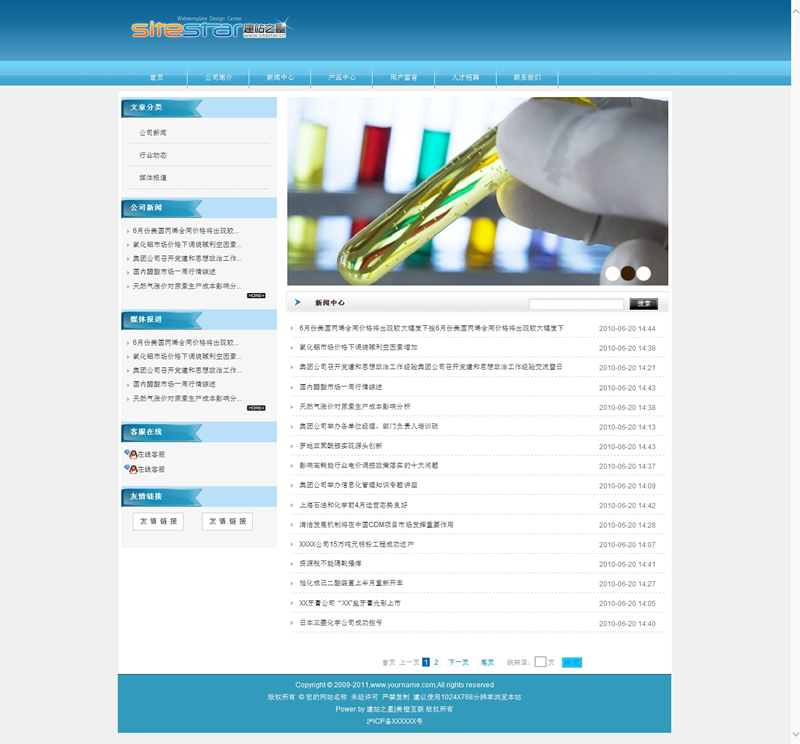Click the second QQ online service icon
The width and height of the screenshot is (800, 744).
pyautogui.click(x=131, y=469)
